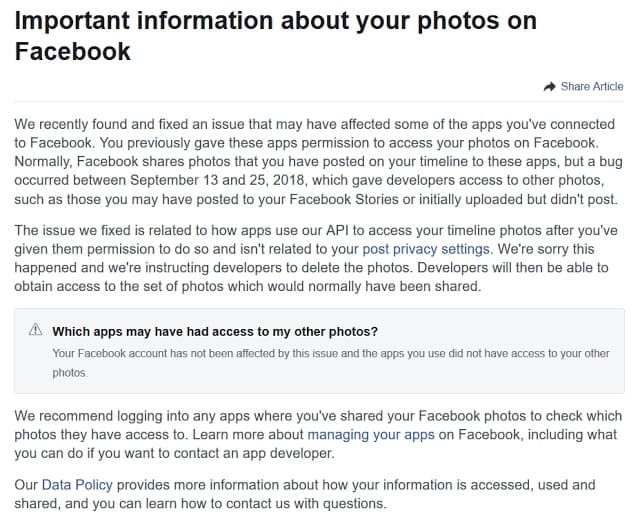This screenshot has width=640, height=520.
Task: Click the "Important information about your photos" title
Action: click(275, 21)
